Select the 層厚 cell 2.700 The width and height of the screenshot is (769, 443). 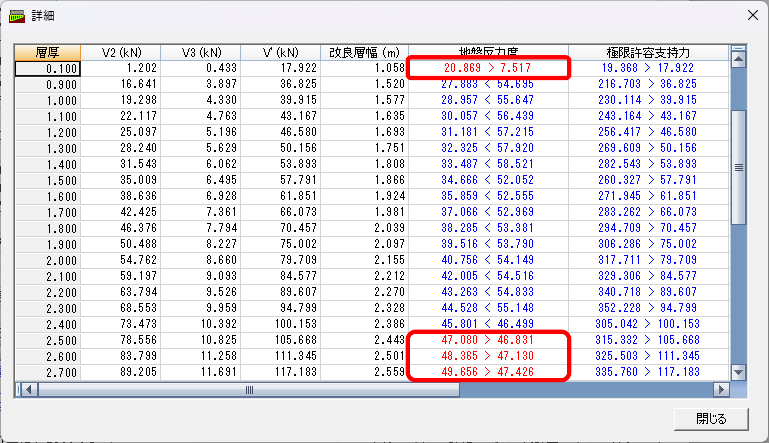[x=48, y=372]
